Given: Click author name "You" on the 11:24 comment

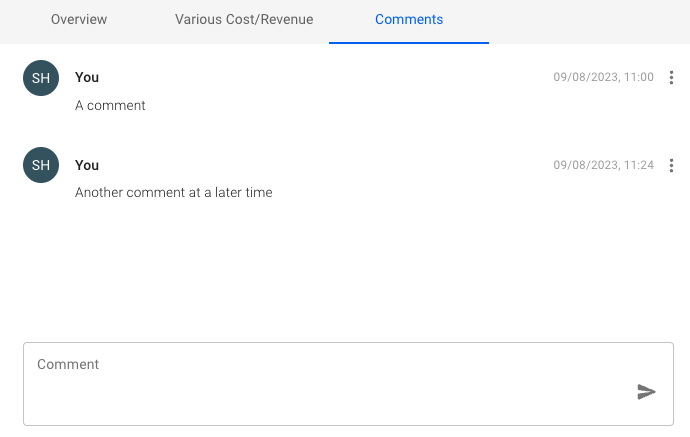Looking at the screenshot, I should pos(87,165).
